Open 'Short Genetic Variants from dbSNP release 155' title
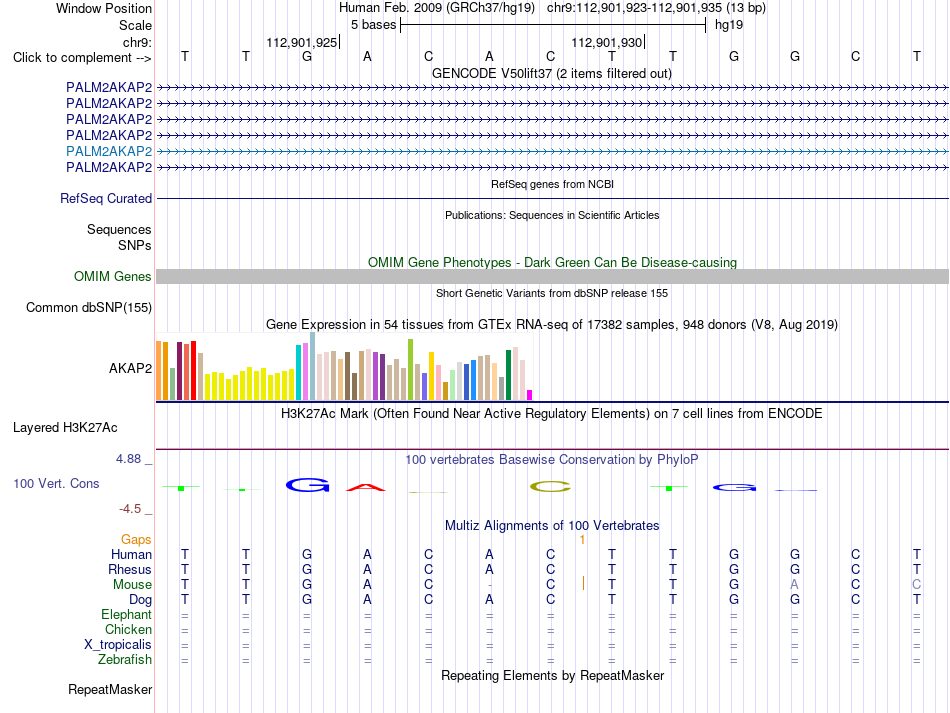Viewport: 950px width, 713px height. [x=552, y=293]
